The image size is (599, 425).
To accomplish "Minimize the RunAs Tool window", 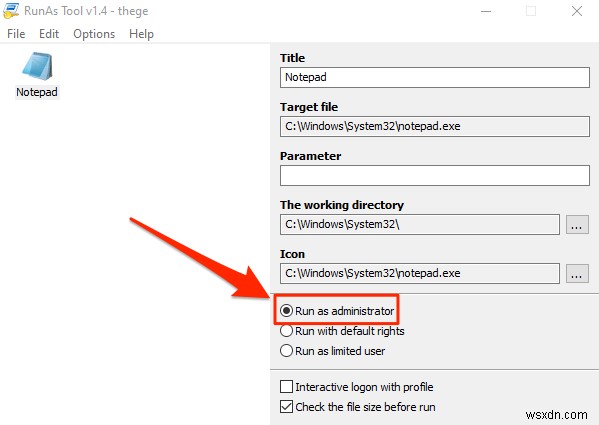I will [x=486, y=11].
